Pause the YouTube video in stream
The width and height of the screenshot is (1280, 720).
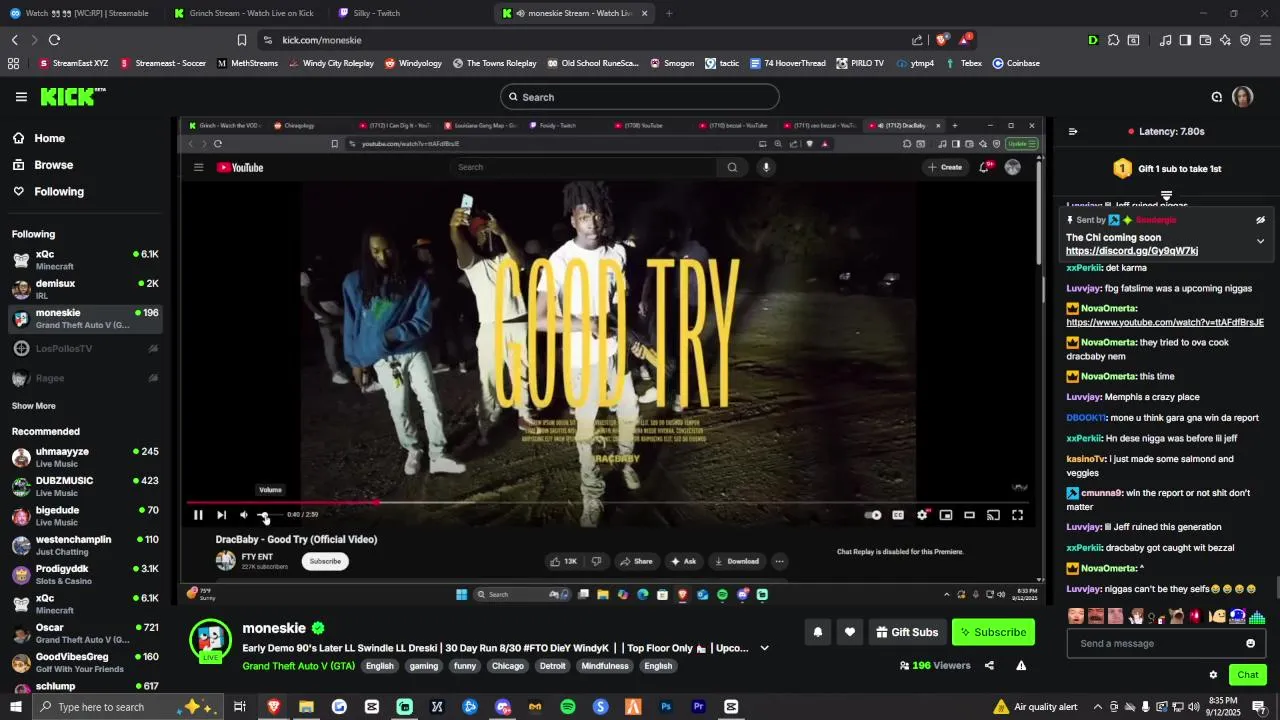coord(198,515)
